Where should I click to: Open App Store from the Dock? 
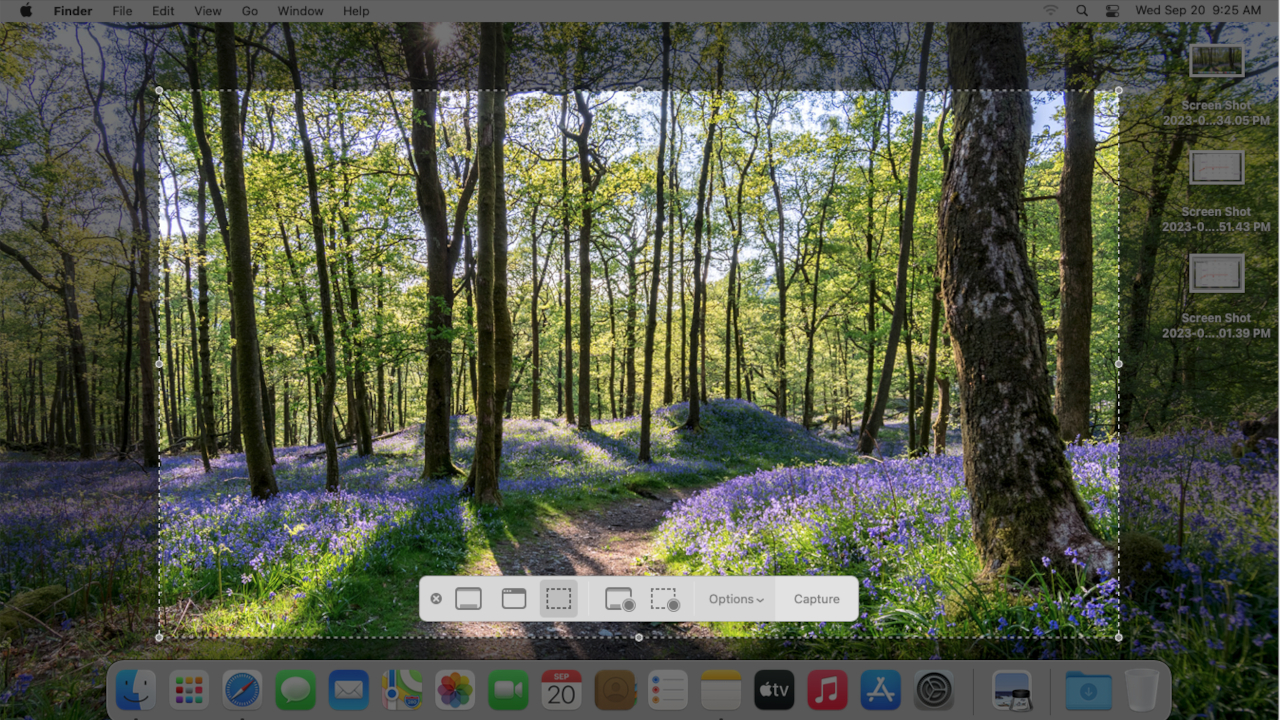pyautogui.click(x=881, y=690)
